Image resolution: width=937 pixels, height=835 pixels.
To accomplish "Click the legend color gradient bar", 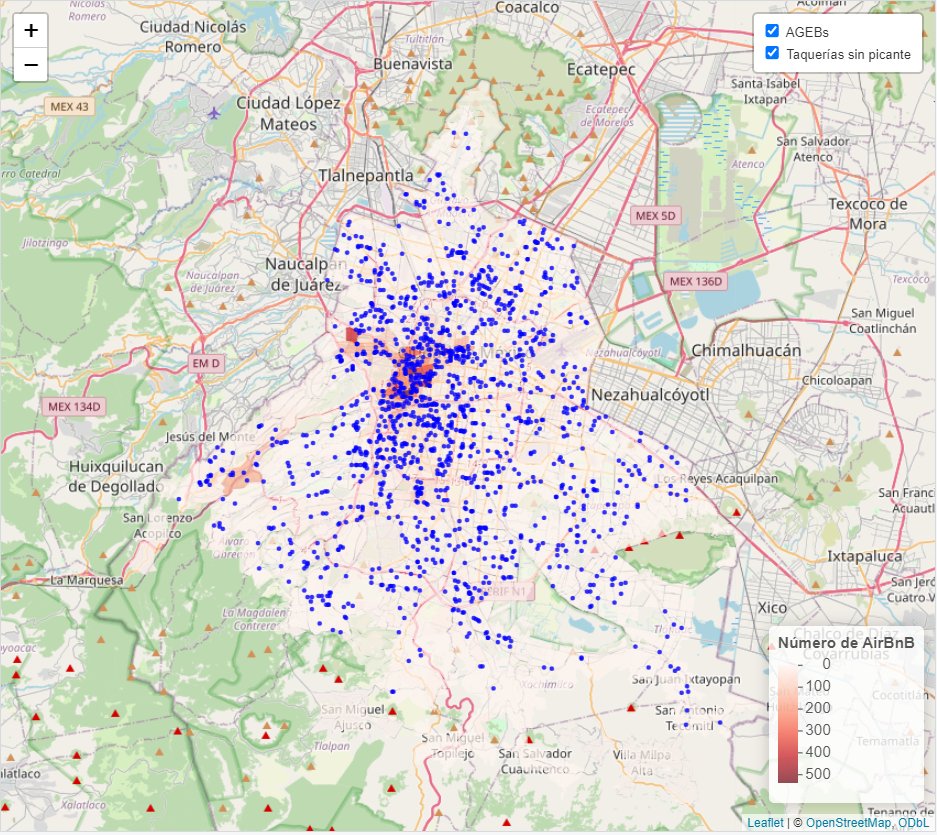I will pyautogui.click(x=788, y=724).
